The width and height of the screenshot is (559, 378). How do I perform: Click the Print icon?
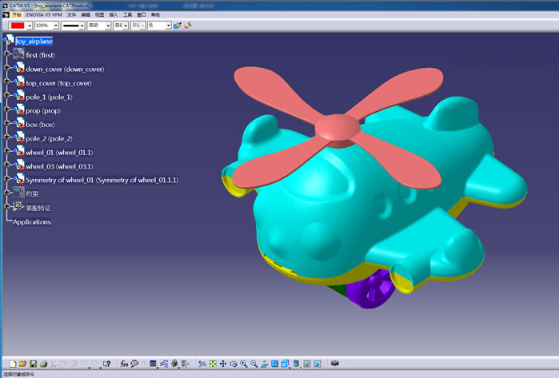pos(43,364)
